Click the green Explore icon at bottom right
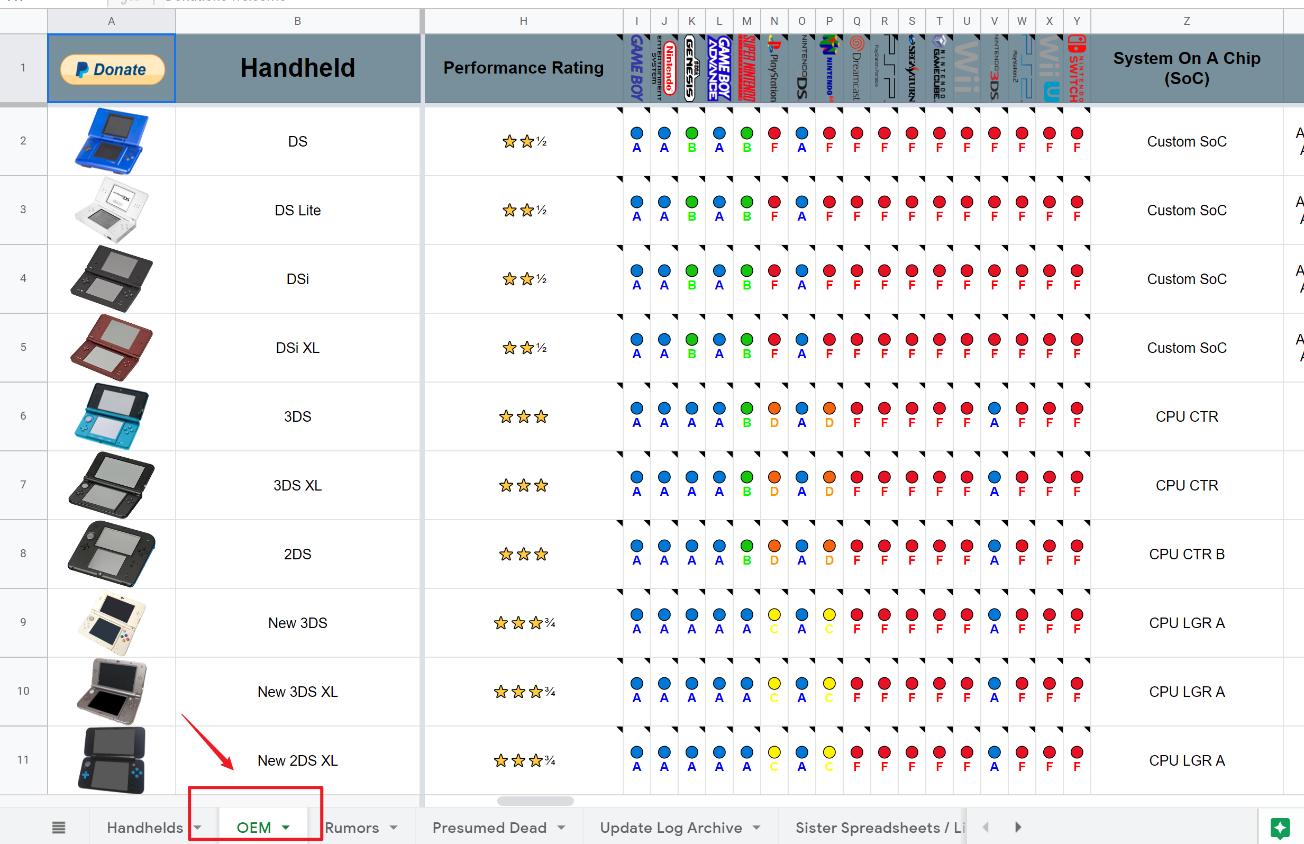1304x844 pixels. [1280, 827]
